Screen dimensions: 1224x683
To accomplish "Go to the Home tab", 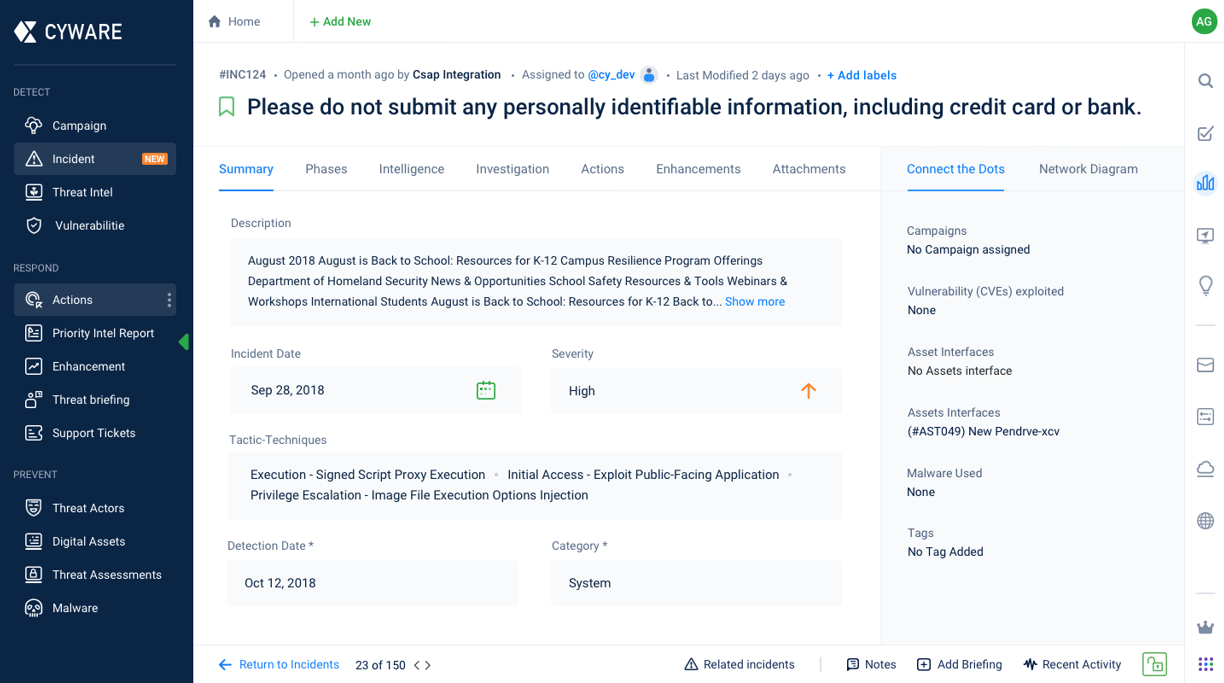I will (234, 21).
